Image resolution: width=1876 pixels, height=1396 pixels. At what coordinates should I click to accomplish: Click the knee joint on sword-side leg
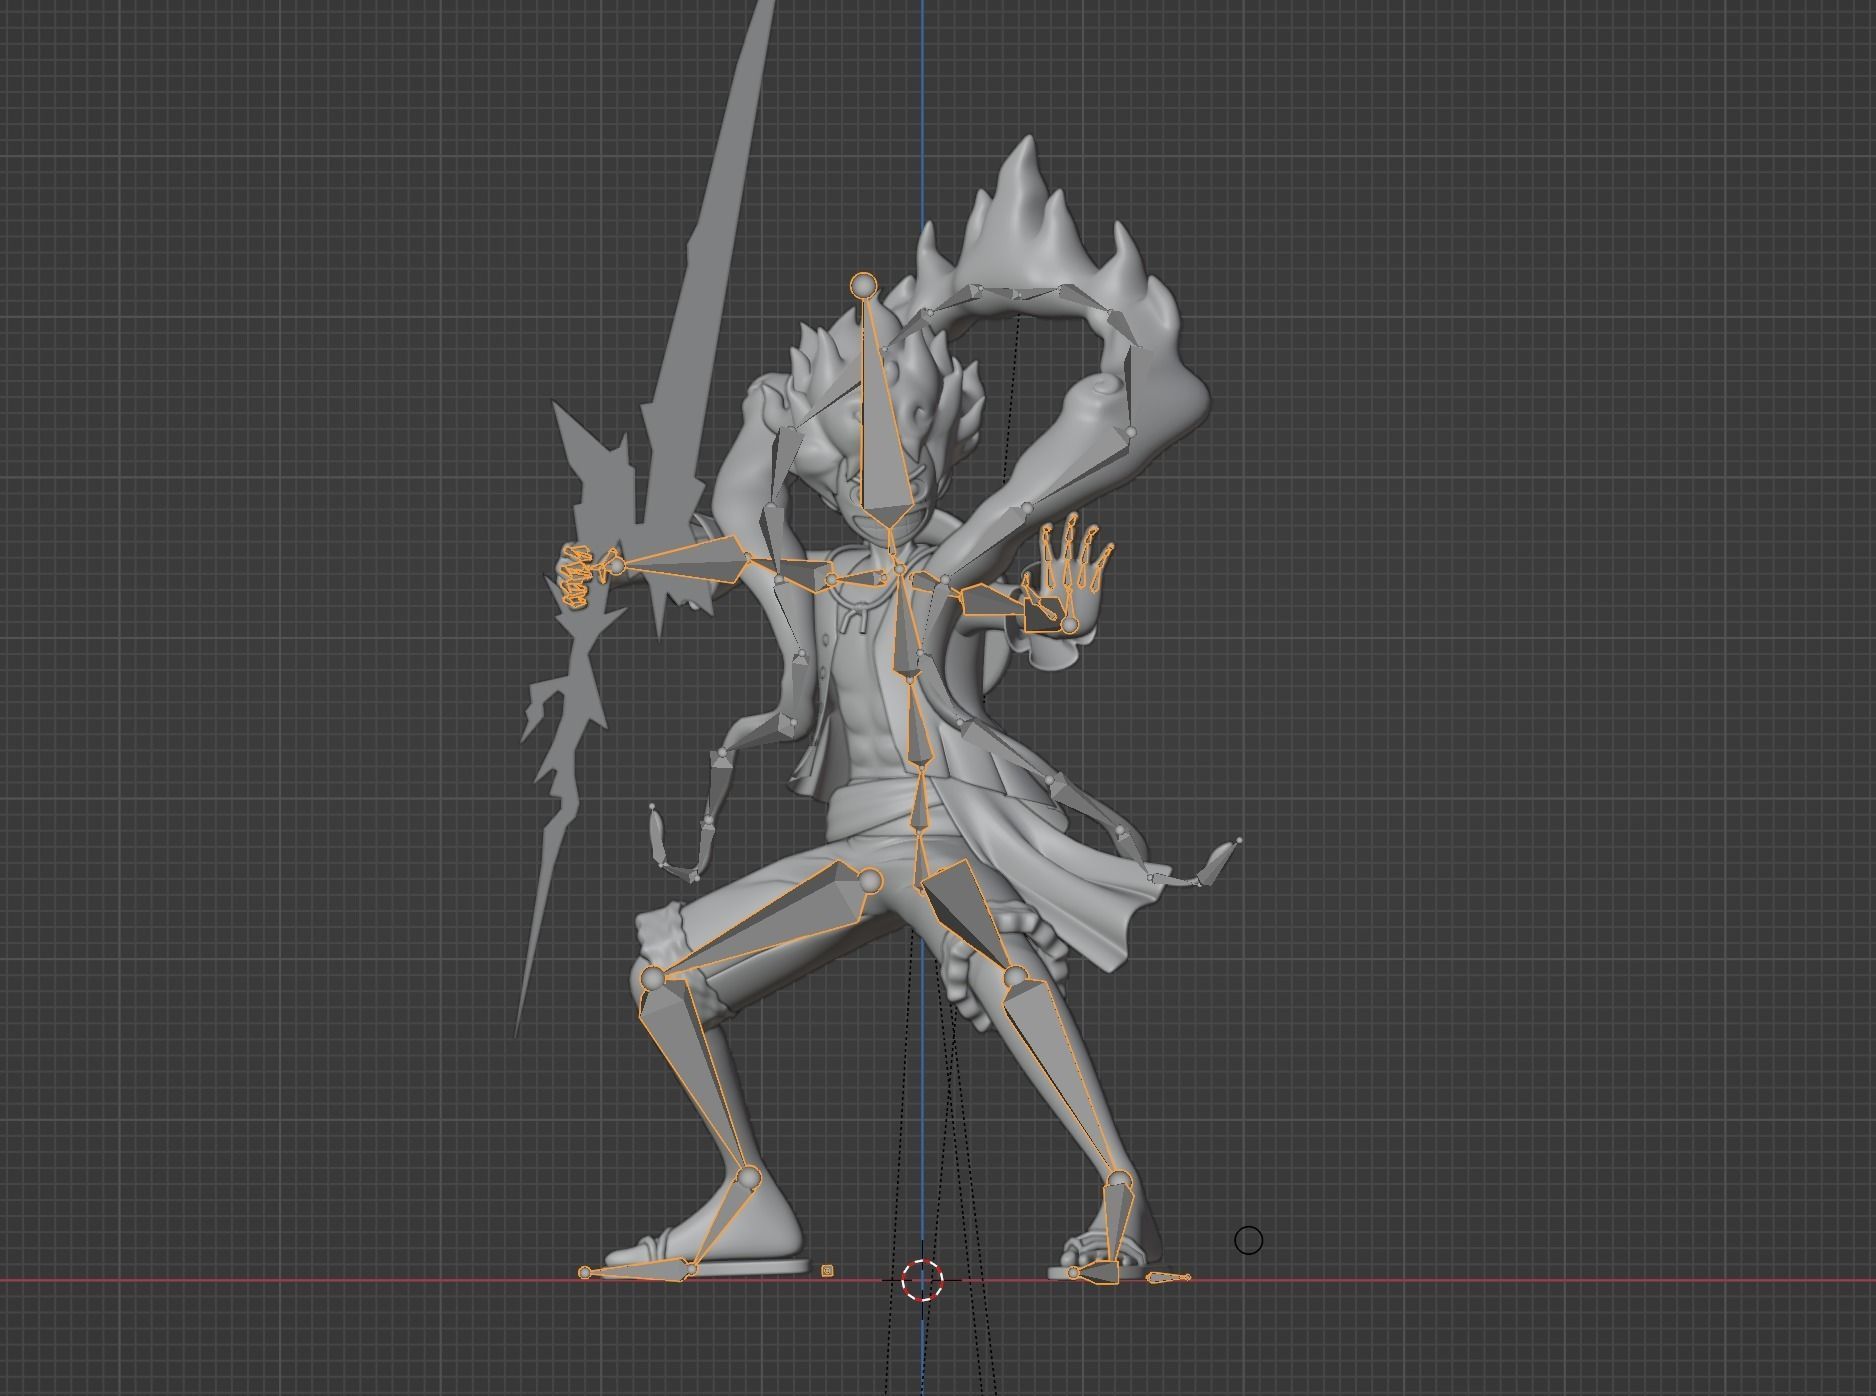pyautogui.click(x=653, y=978)
